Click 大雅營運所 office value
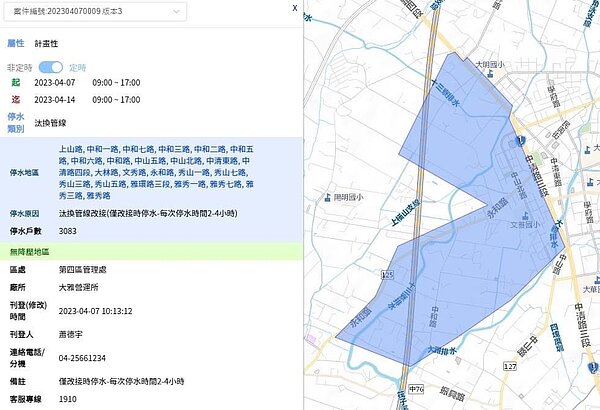 click(78, 287)
